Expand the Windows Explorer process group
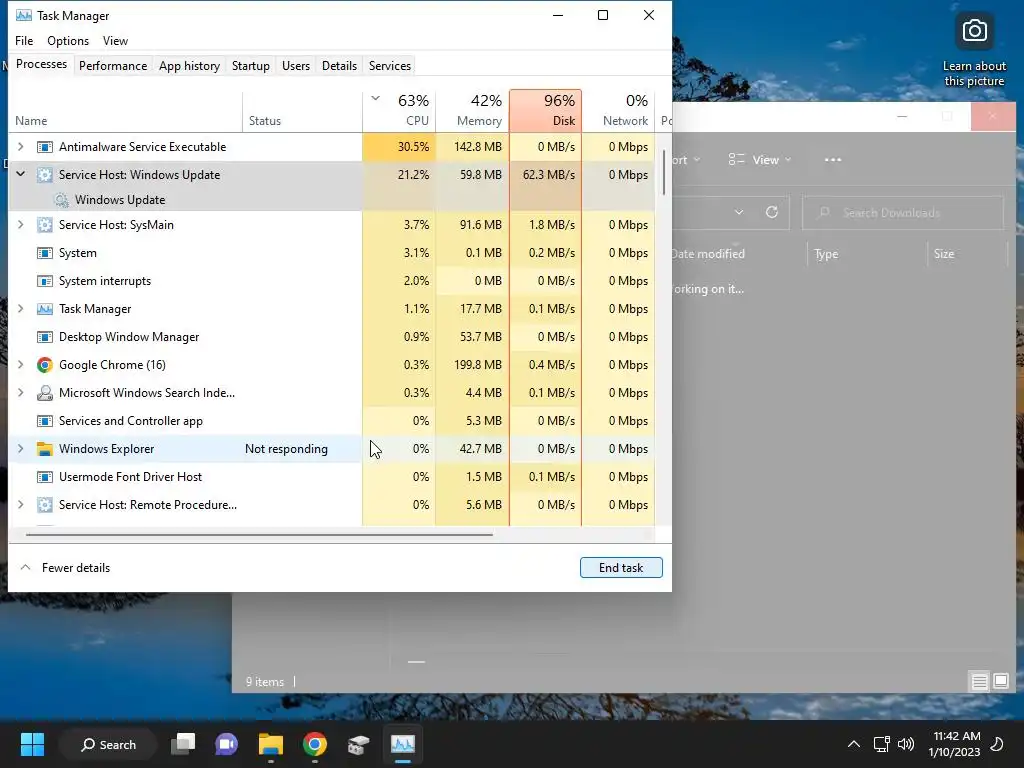Image resolution: width=1024 pixels, height=768 pixels. 20,449
